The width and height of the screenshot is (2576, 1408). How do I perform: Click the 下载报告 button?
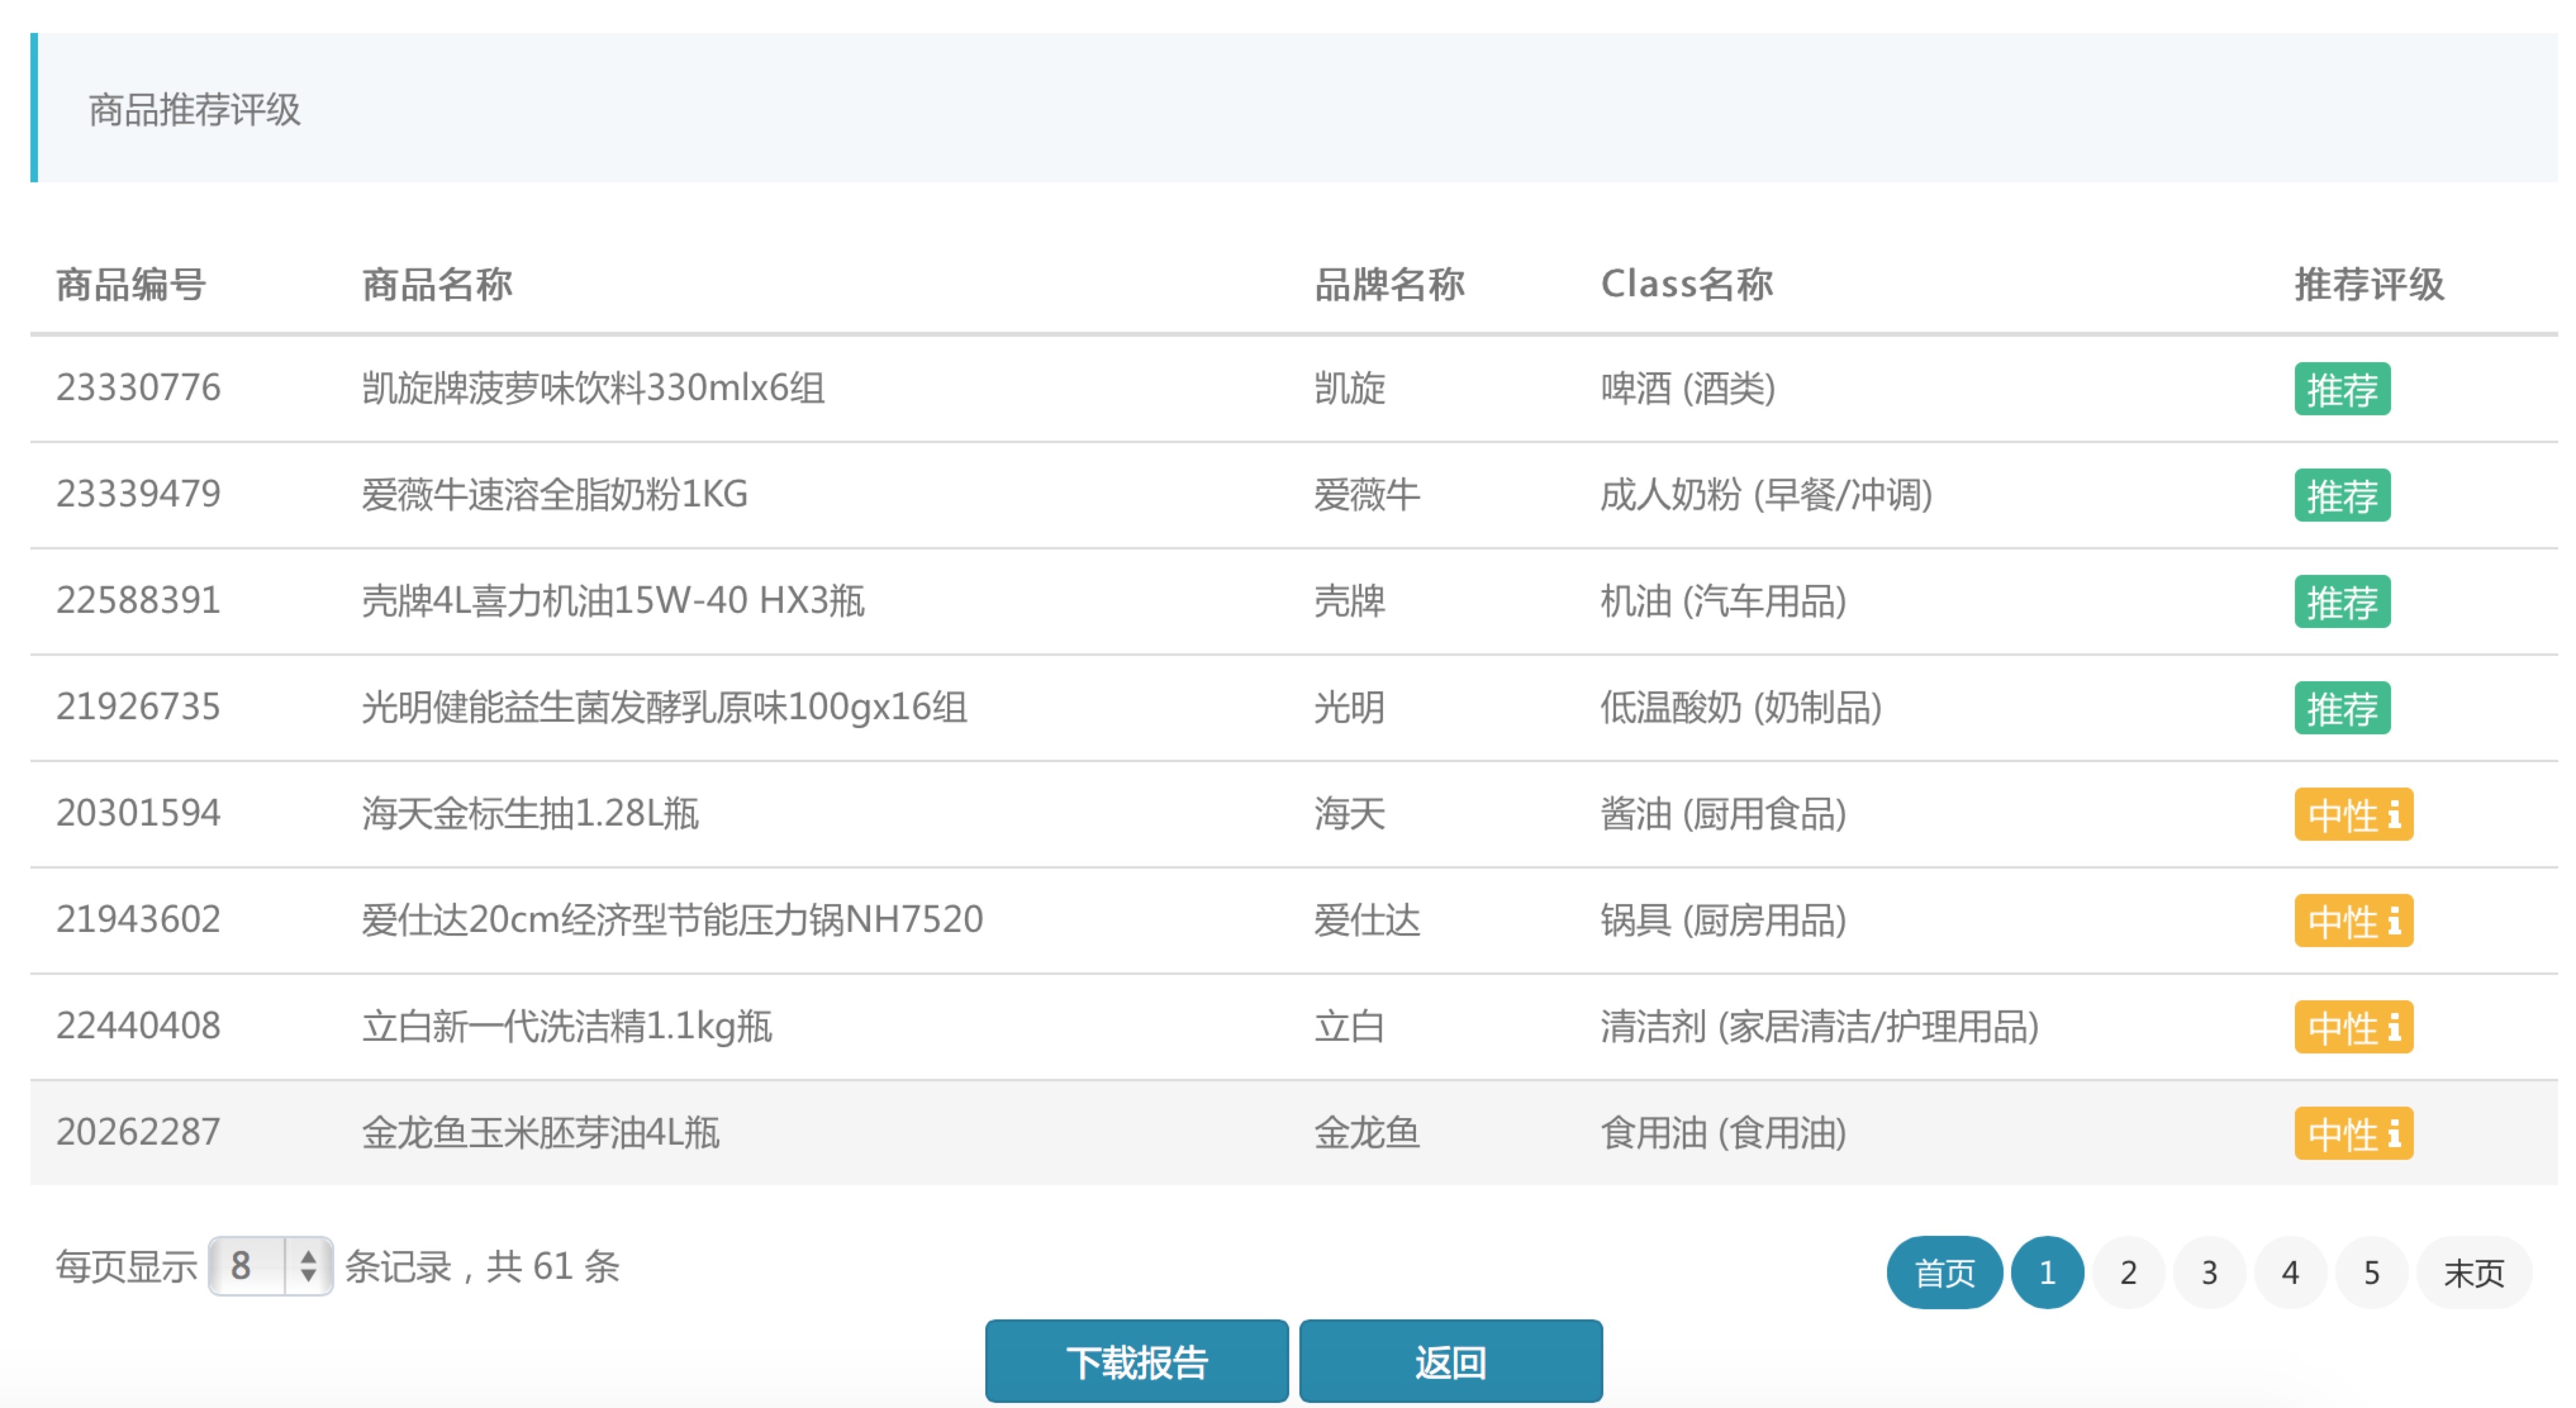(1137, 1361)
